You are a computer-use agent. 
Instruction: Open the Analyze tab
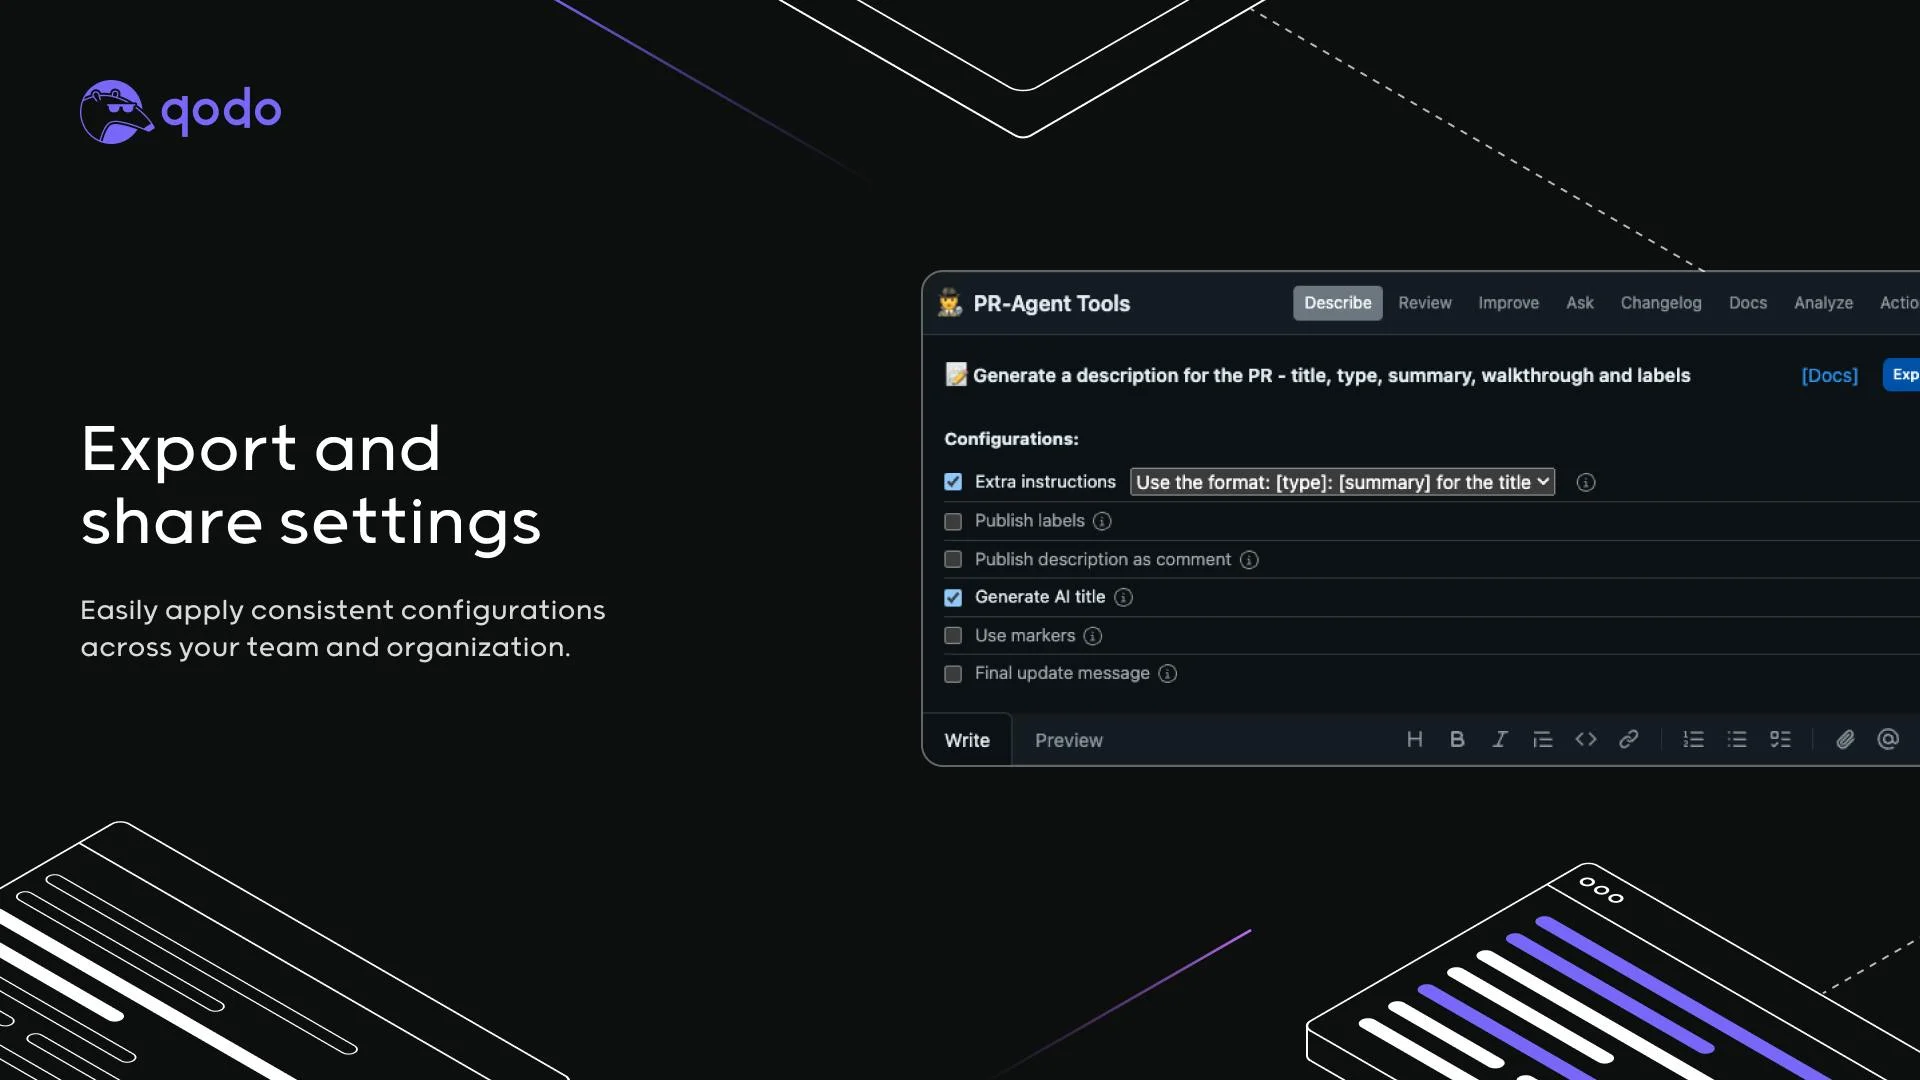click(x=1823, y=303)
